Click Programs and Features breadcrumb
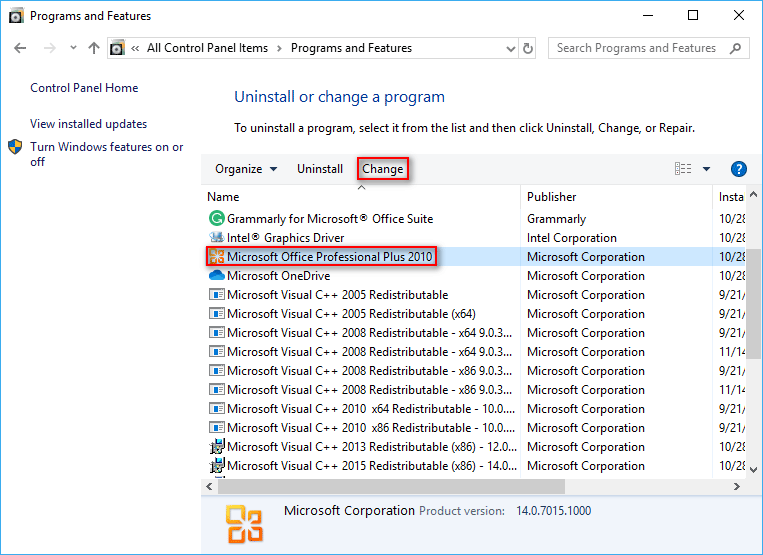This screenshot has height=555, width=763. [x=351, y=48]
